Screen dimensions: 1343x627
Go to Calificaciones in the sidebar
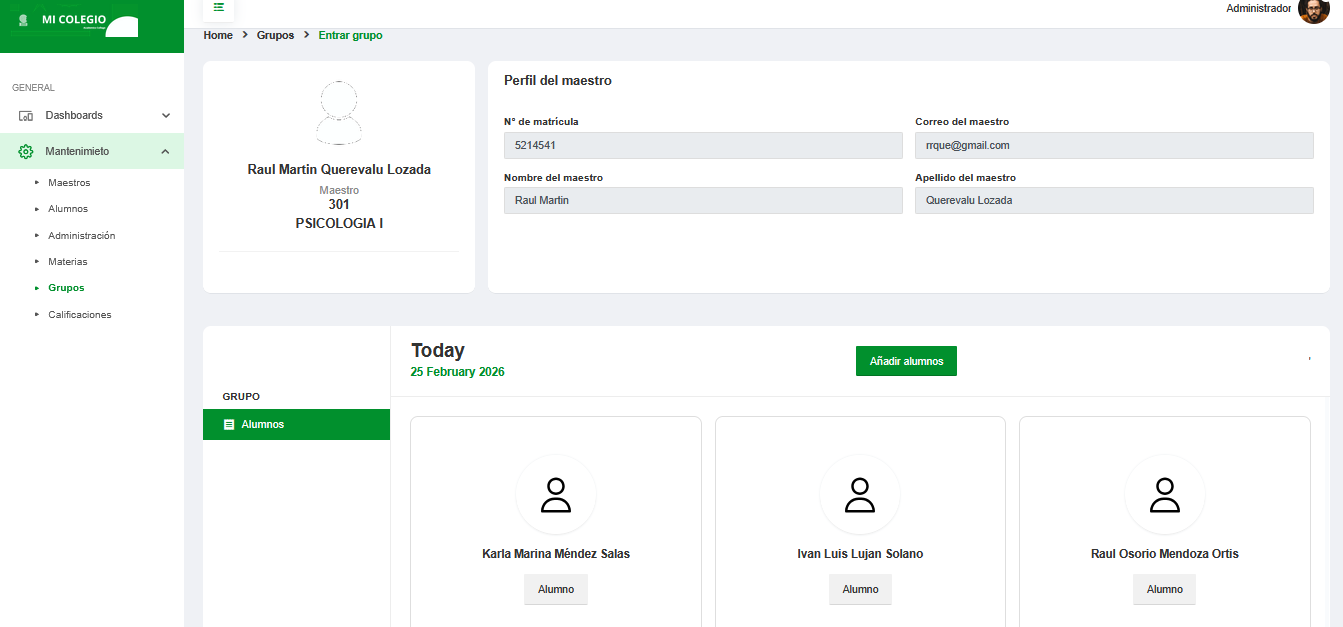tap(80, 315)
